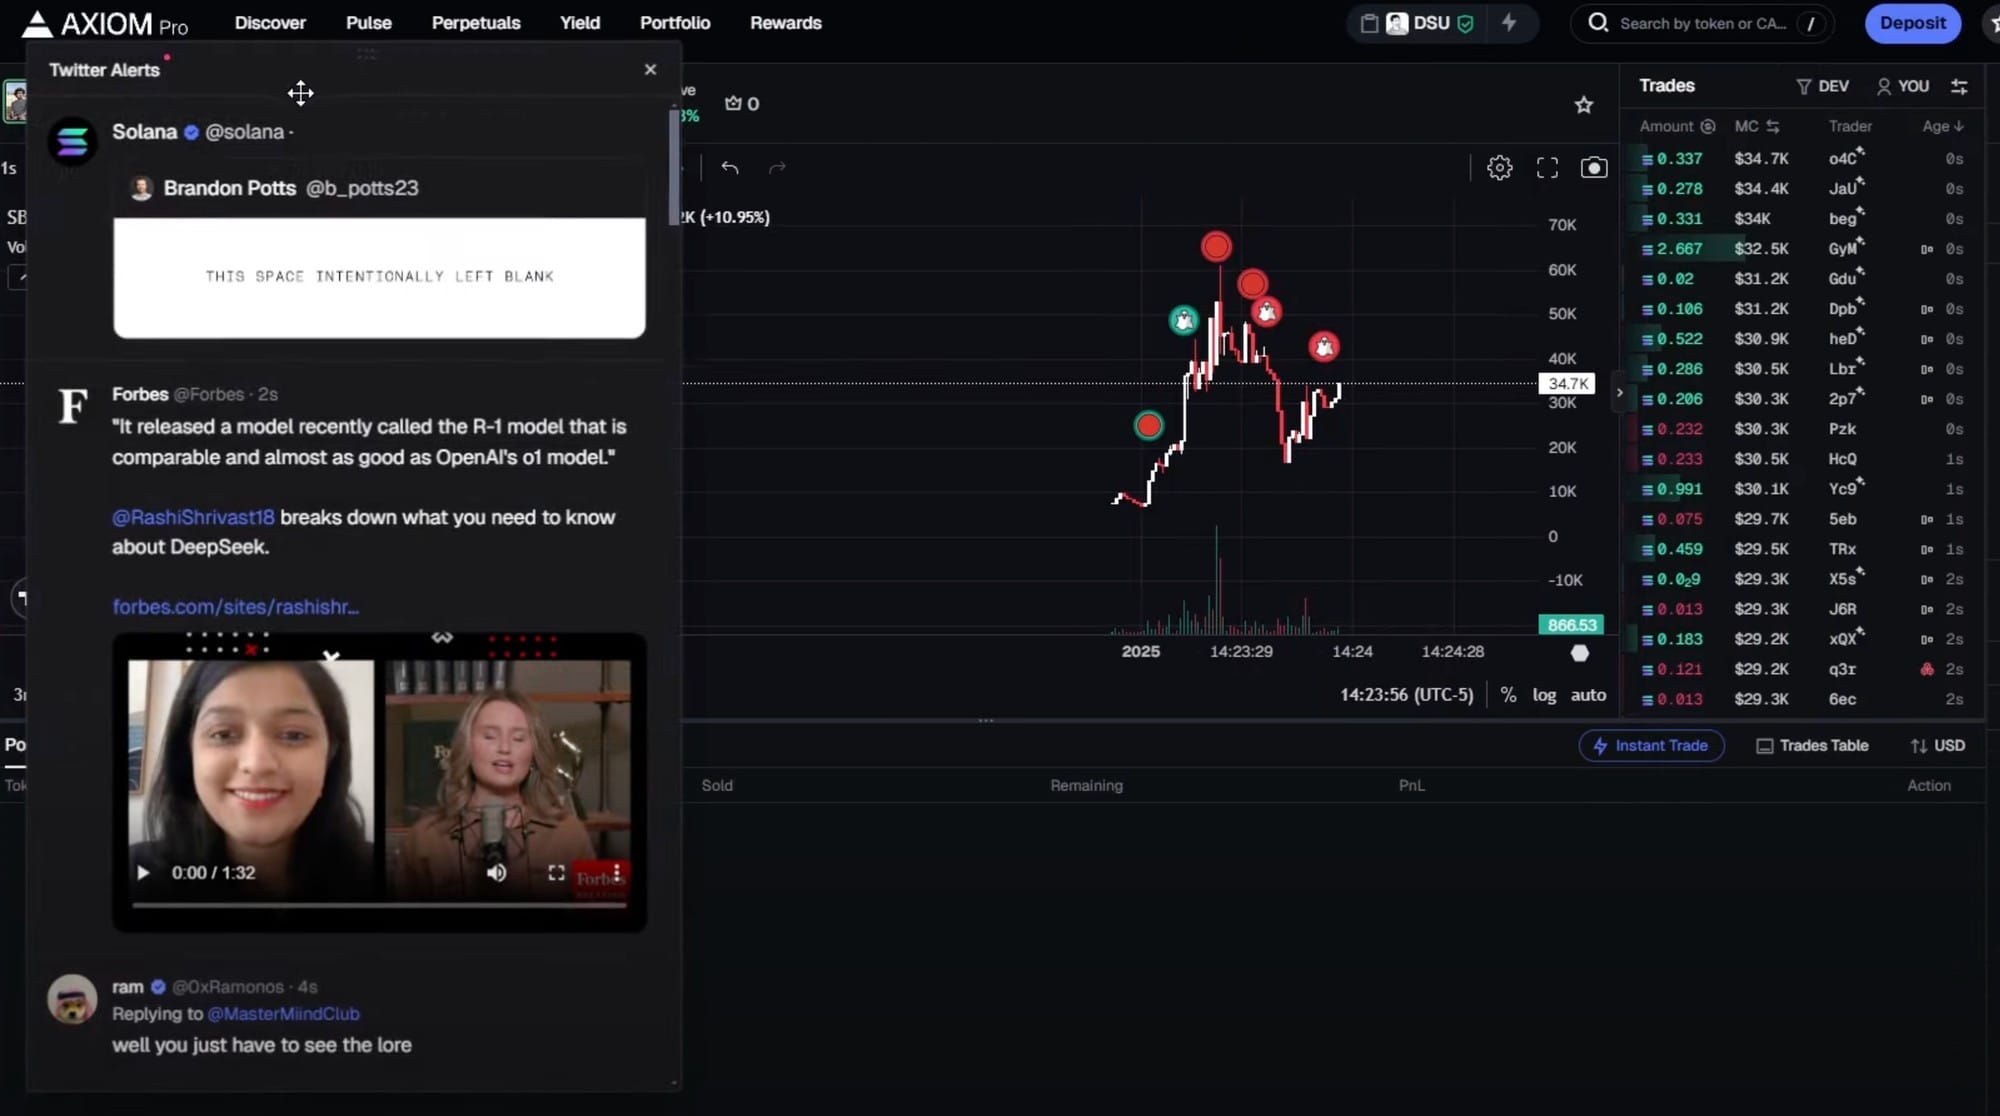This screenshot has width=2000, height=1116.
Task: Click the Deposit button
Action: pyautogui.click(x=1911, y=23)
